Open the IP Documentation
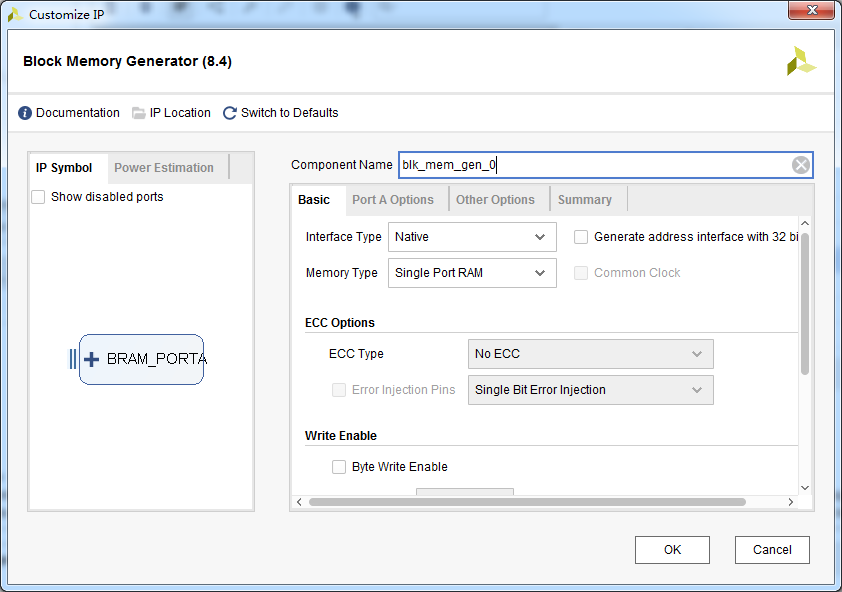The height and width of the screenshot is (592, 842). point(77,112)
